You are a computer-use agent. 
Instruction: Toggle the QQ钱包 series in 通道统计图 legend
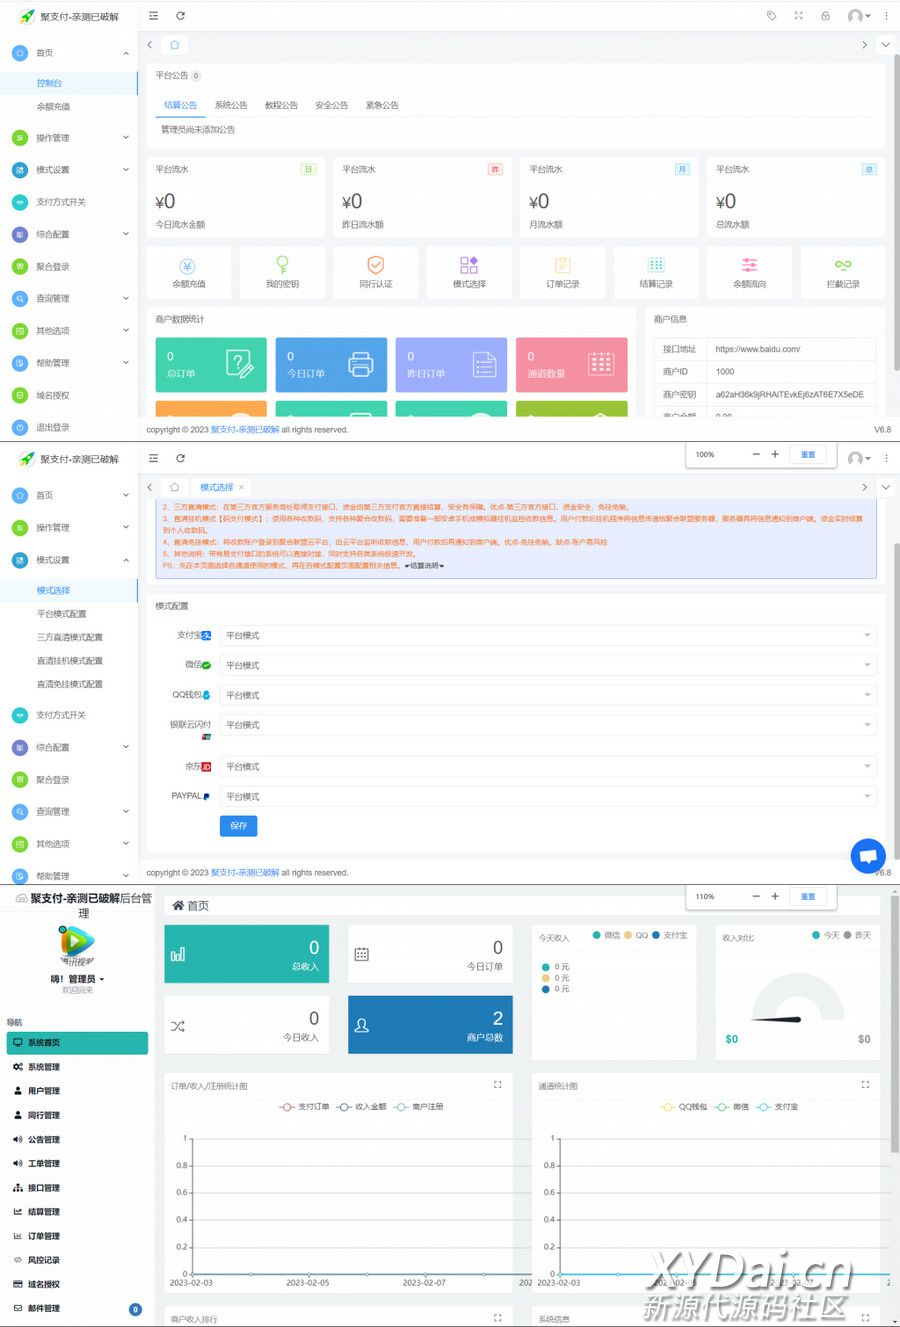684,1107
